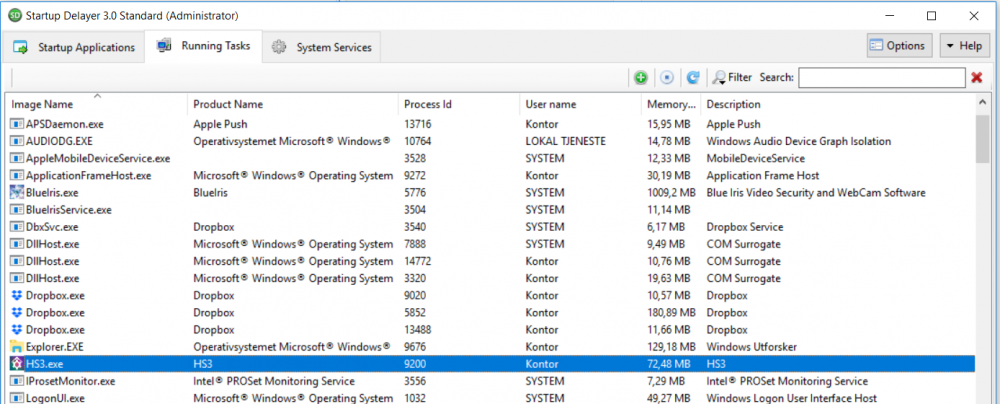
Task: Click the first Dropbox.exe icon
Action: [17, 295]
